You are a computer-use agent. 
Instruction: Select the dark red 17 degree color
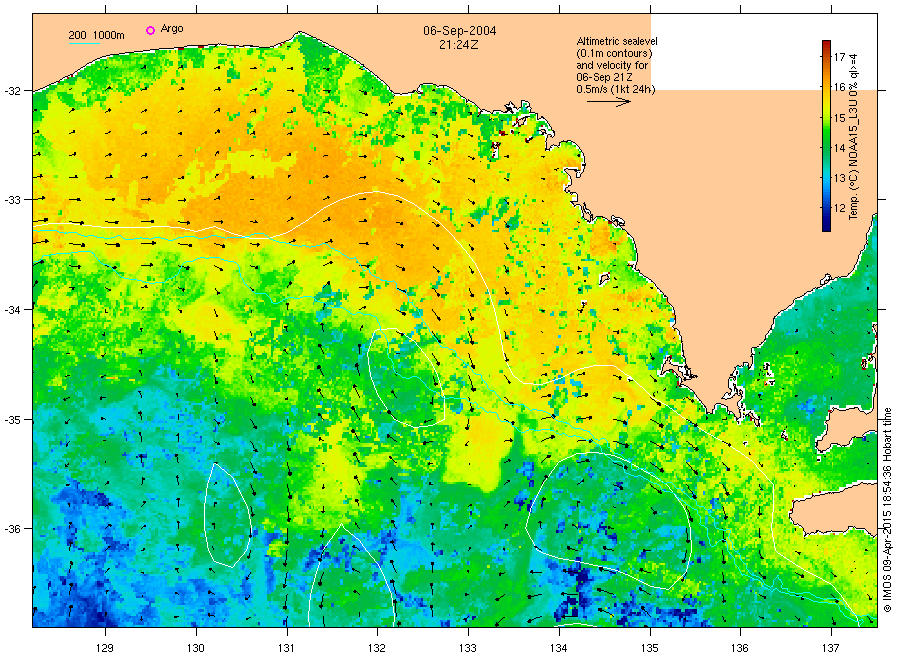tap(826, 46)
